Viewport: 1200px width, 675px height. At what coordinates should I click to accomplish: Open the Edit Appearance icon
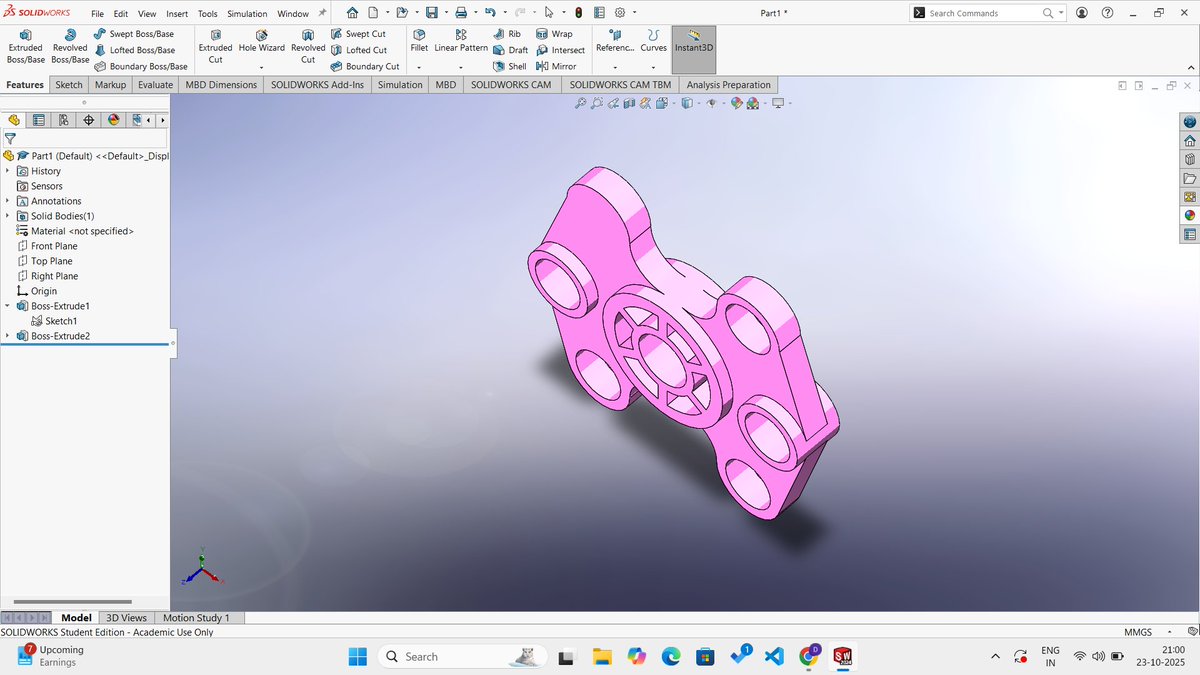pyautogui.click(x=737, y=103)
